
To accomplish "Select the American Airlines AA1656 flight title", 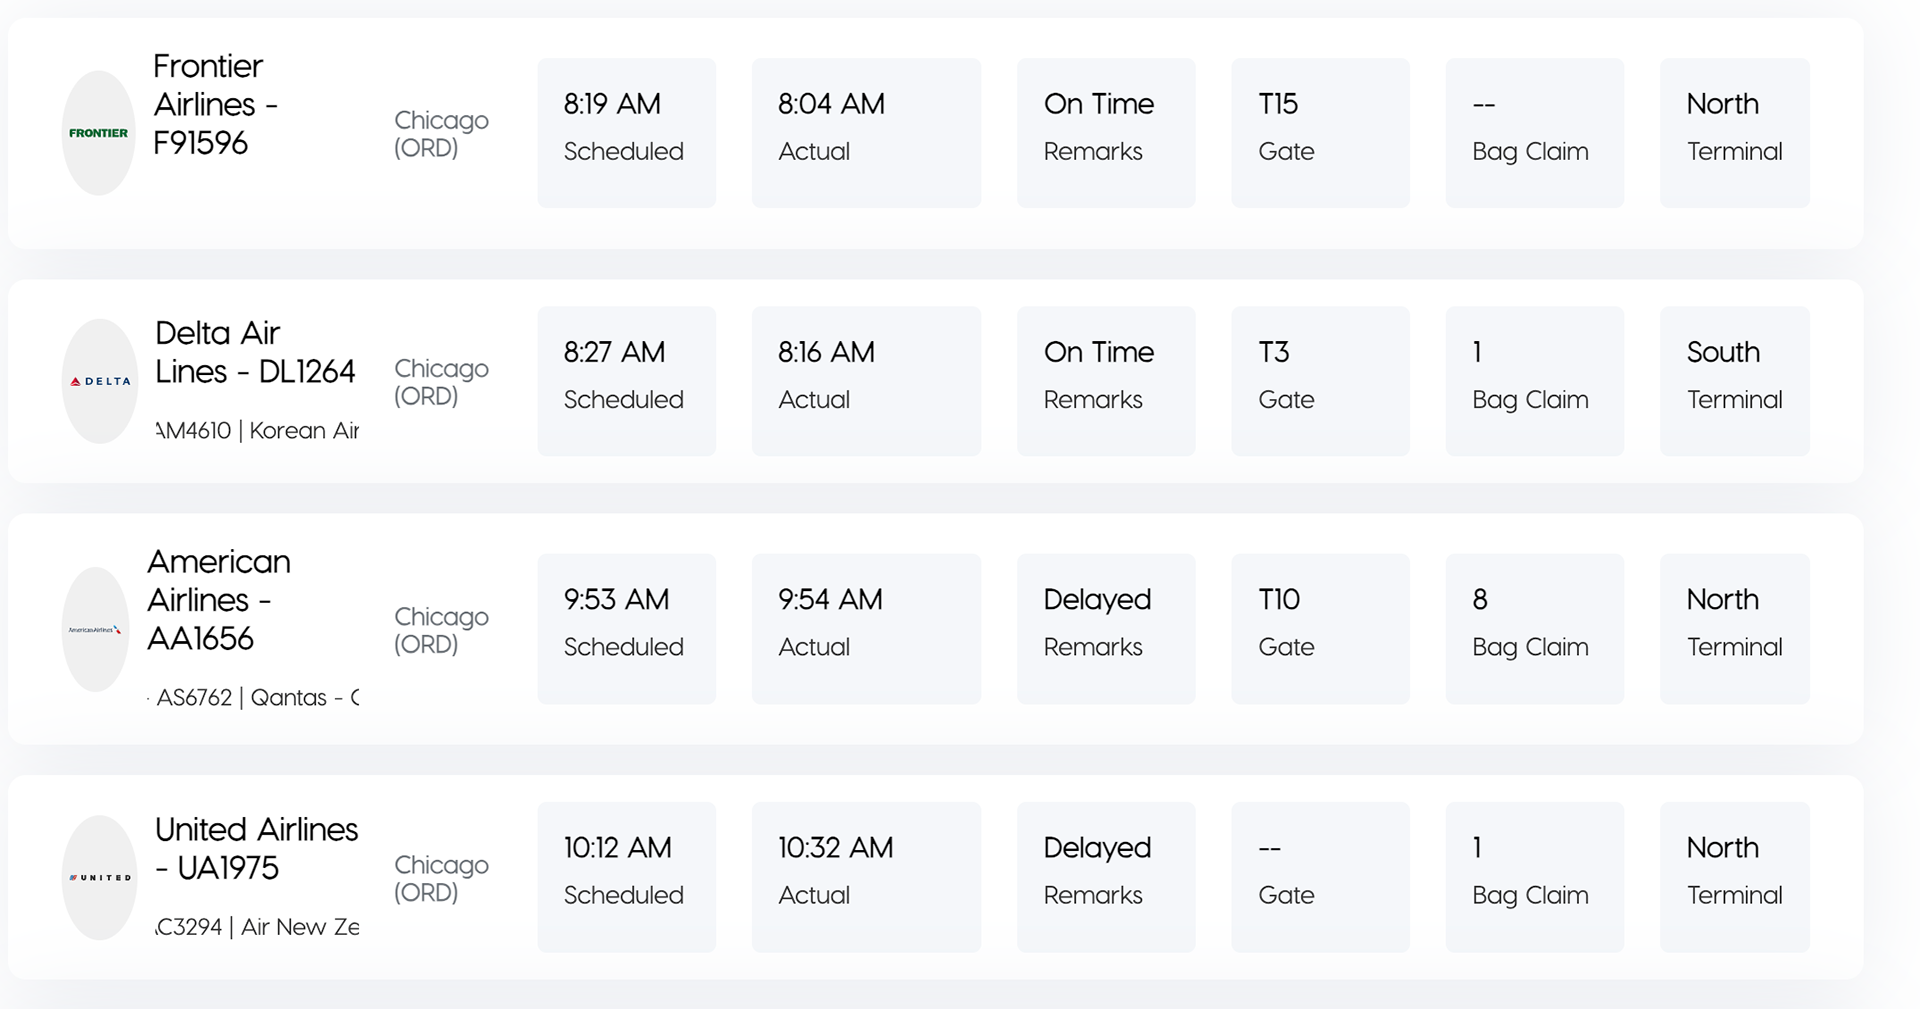I will click(x=219, y=600).
